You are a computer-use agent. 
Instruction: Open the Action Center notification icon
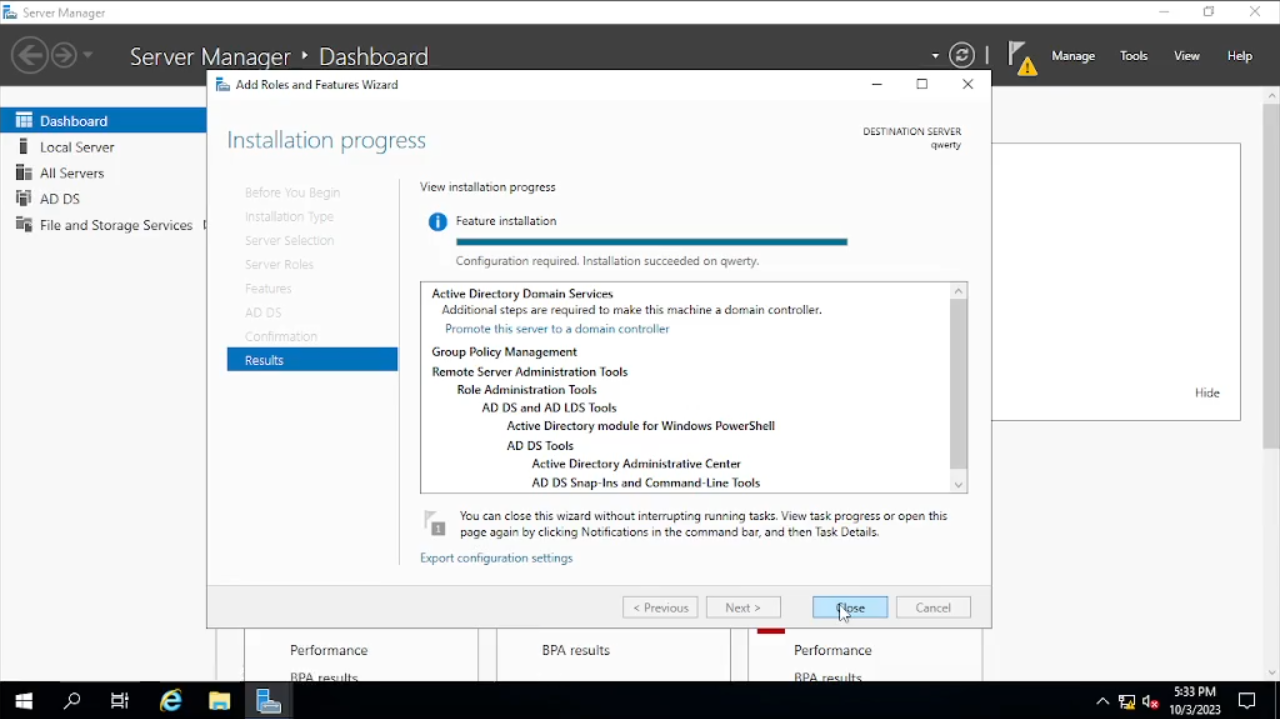[x=1247, y=701]
